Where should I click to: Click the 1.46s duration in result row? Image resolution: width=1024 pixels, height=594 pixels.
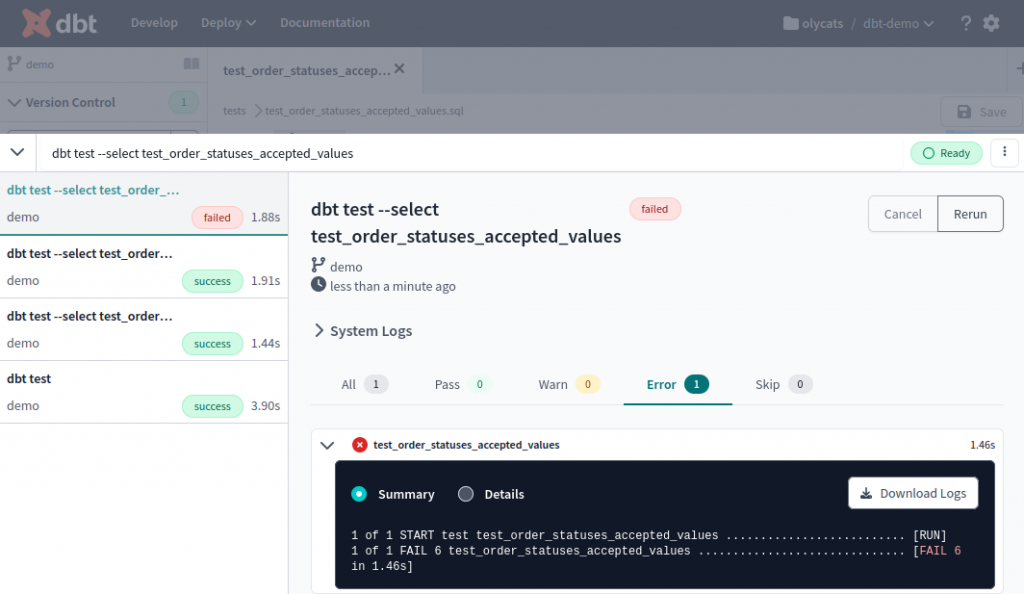[982, 445]
